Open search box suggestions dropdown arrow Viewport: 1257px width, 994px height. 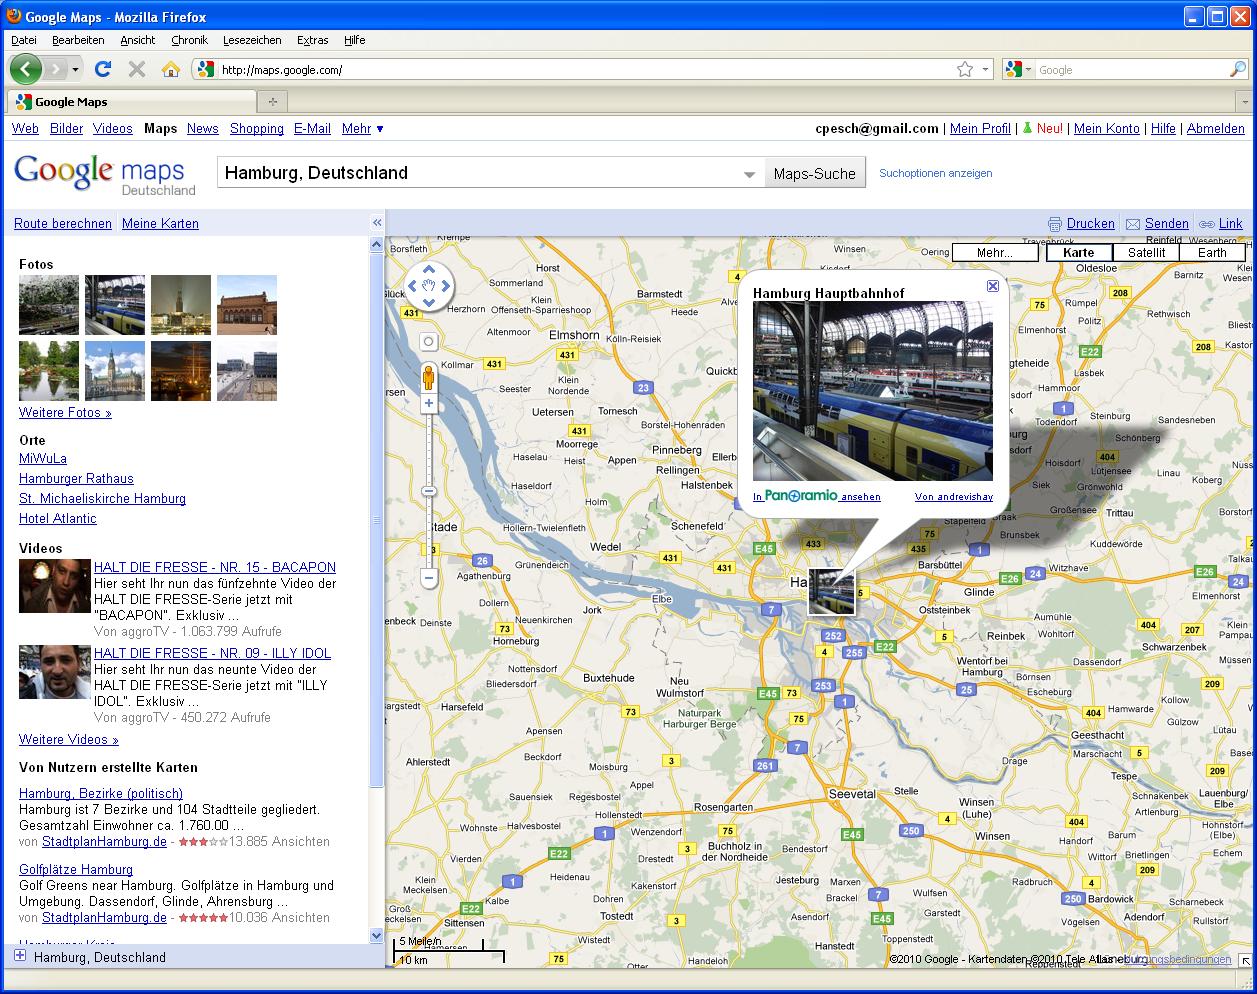(x=749, y=175)
